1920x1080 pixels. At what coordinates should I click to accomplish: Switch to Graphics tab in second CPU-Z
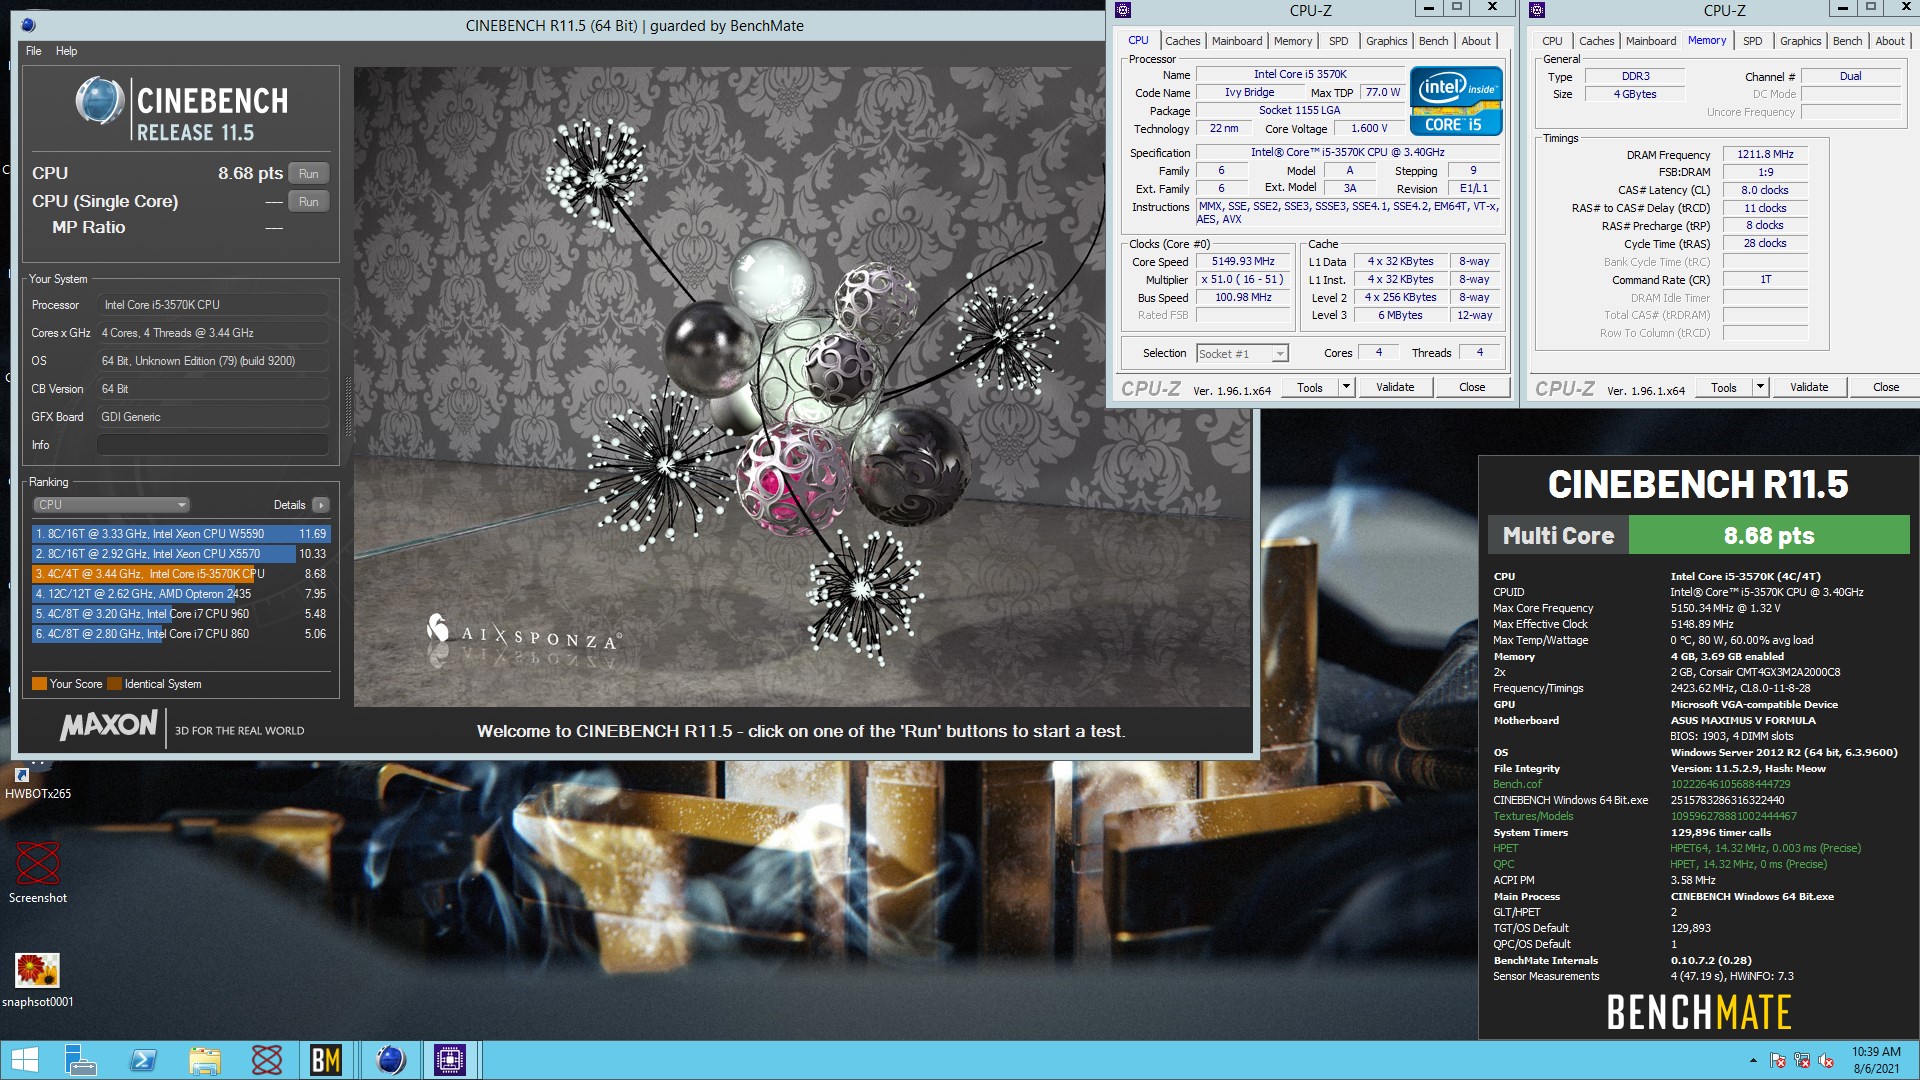pyautogui.click(x=1801, y=41)
